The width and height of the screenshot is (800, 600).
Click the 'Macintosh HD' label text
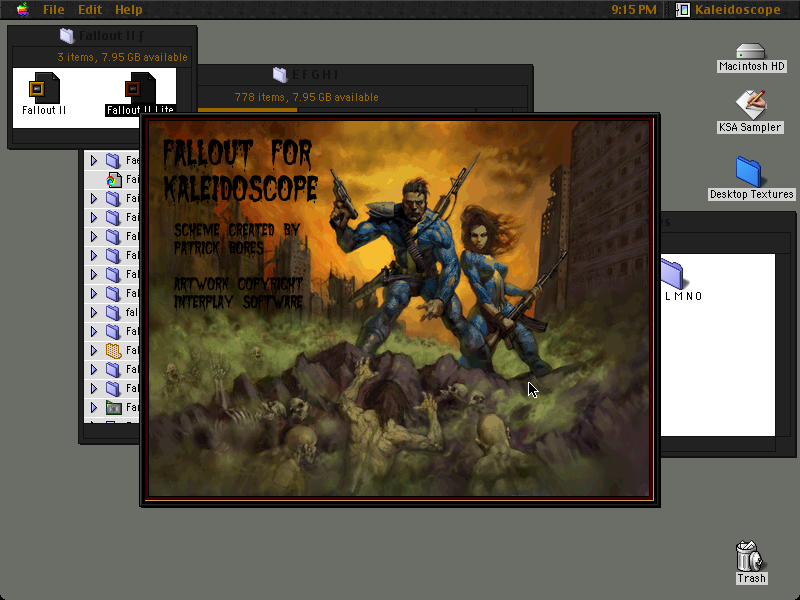752,66
